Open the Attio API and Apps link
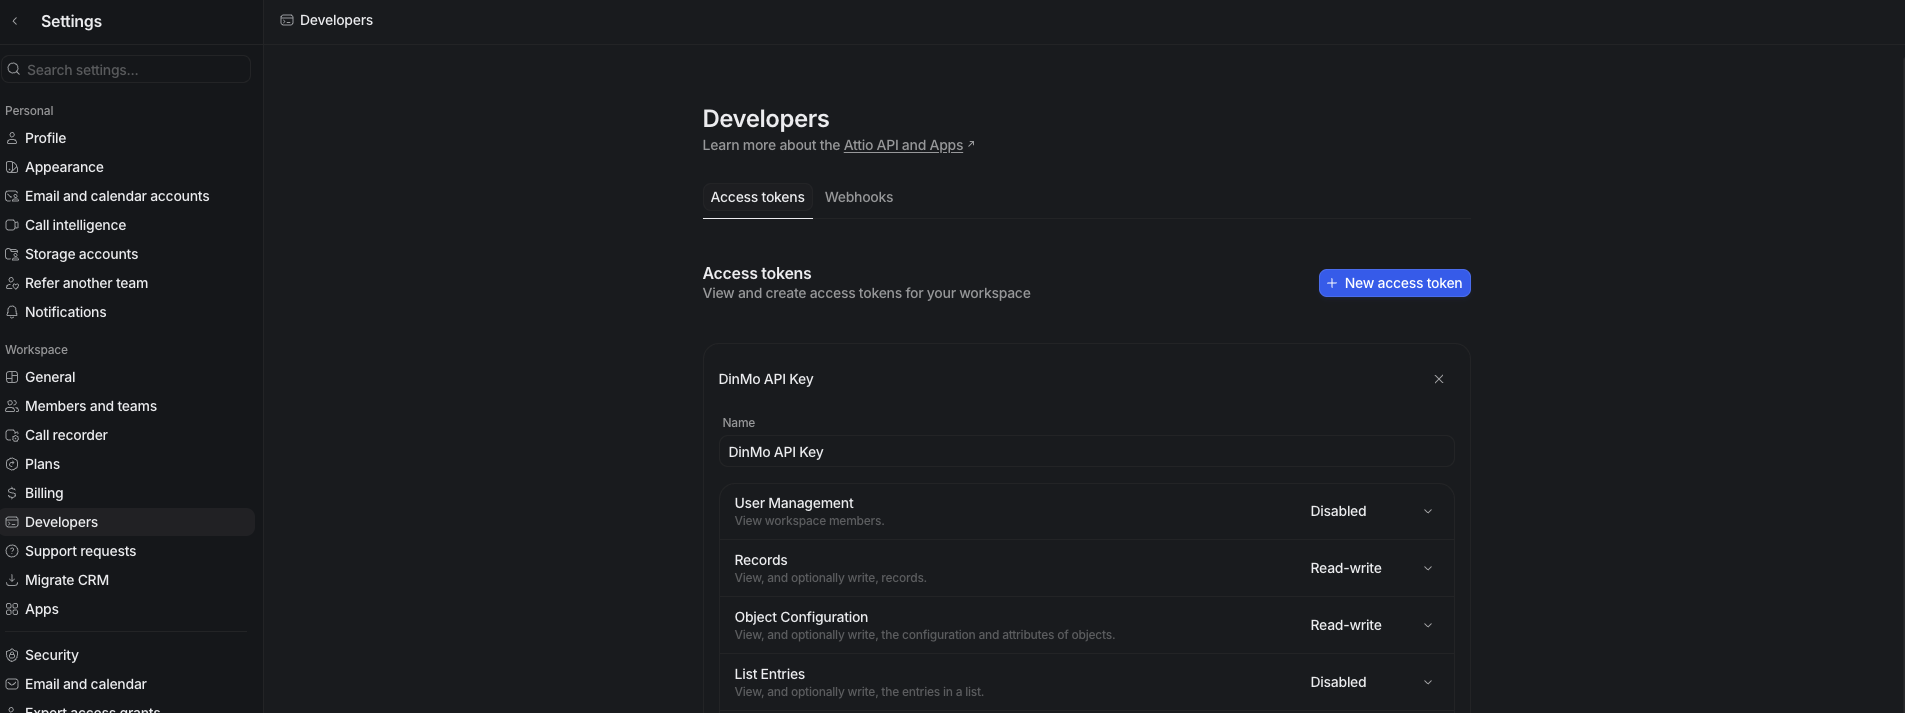This screenshot has height=713, width=1905. point(903,145)
